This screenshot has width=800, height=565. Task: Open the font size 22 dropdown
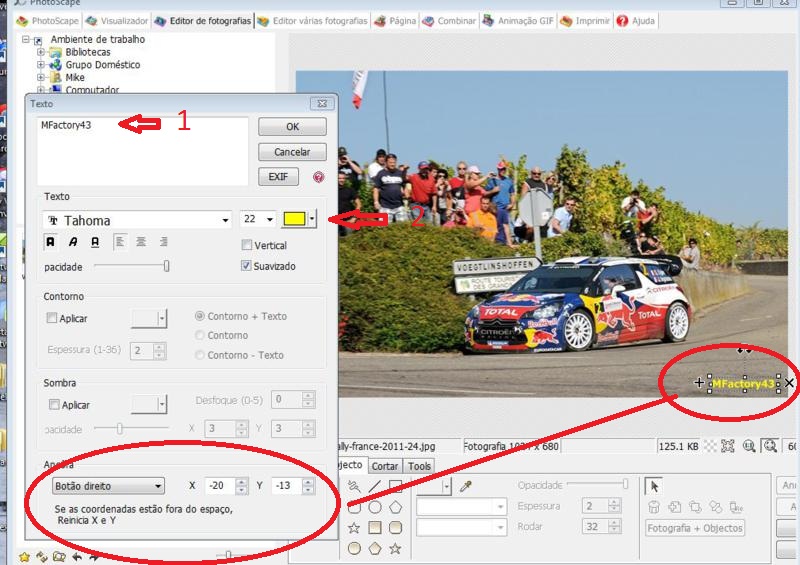(x=270, y=219)
